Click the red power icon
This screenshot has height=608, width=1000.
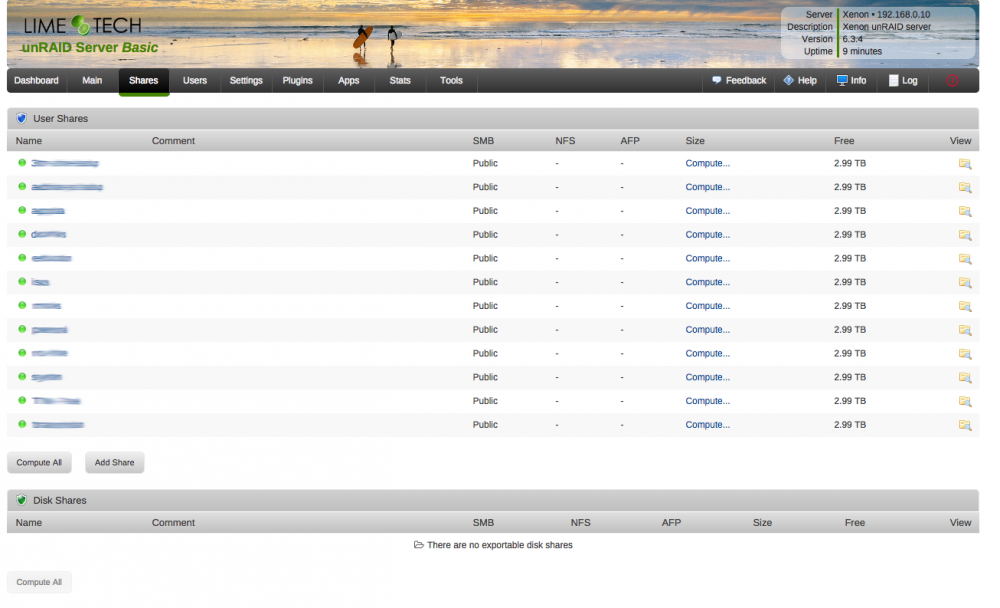[952, 80]
